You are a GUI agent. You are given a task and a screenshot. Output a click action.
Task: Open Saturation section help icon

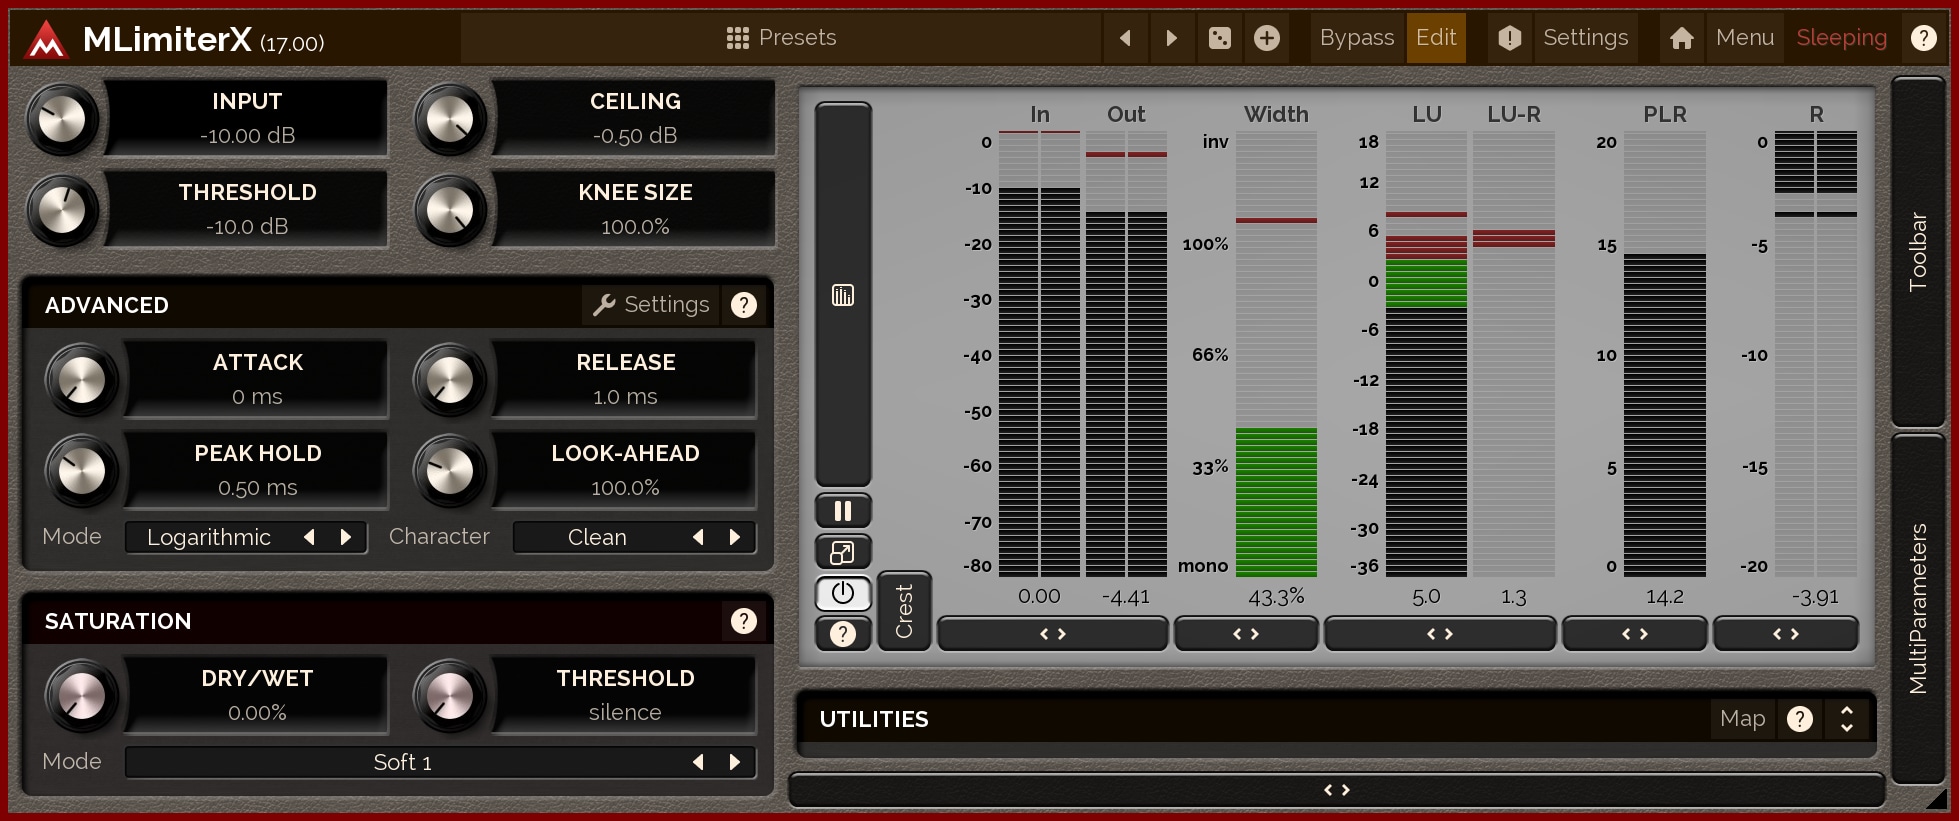(x=743, y=621)
